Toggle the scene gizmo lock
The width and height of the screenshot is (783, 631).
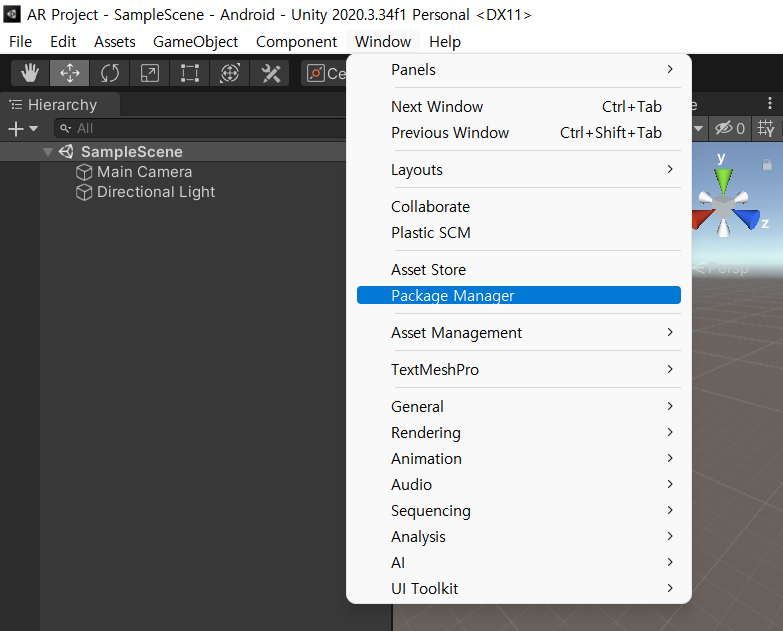tap(767, 164)
